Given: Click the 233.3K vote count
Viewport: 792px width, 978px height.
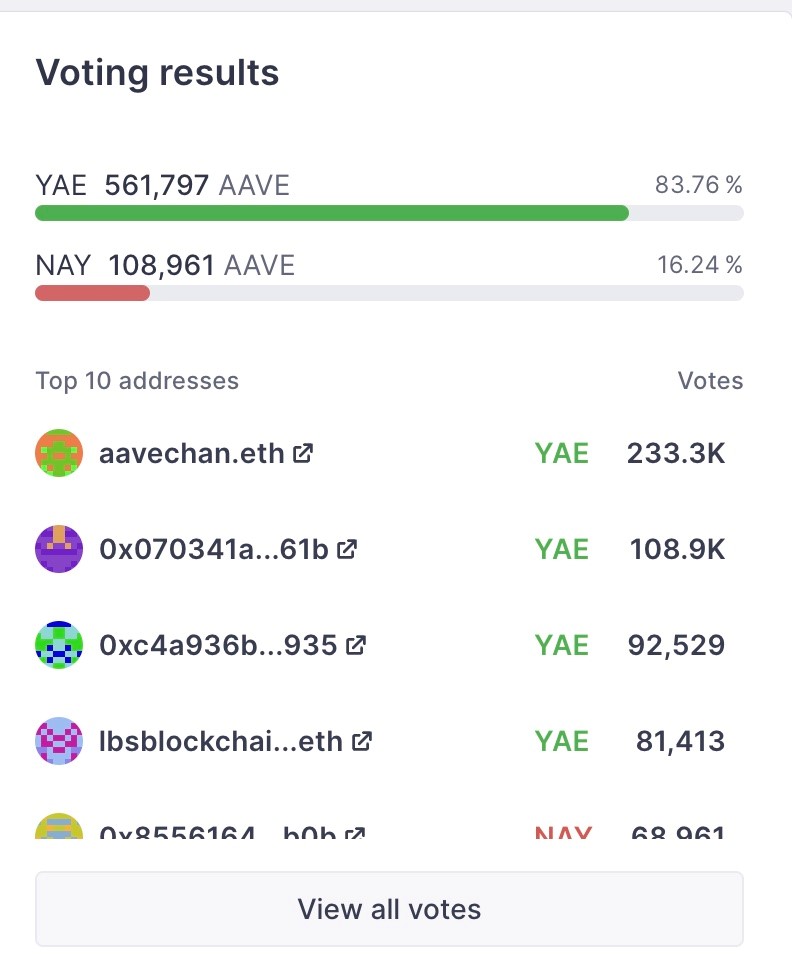Looking at the screenshot, I should (676, 453).
